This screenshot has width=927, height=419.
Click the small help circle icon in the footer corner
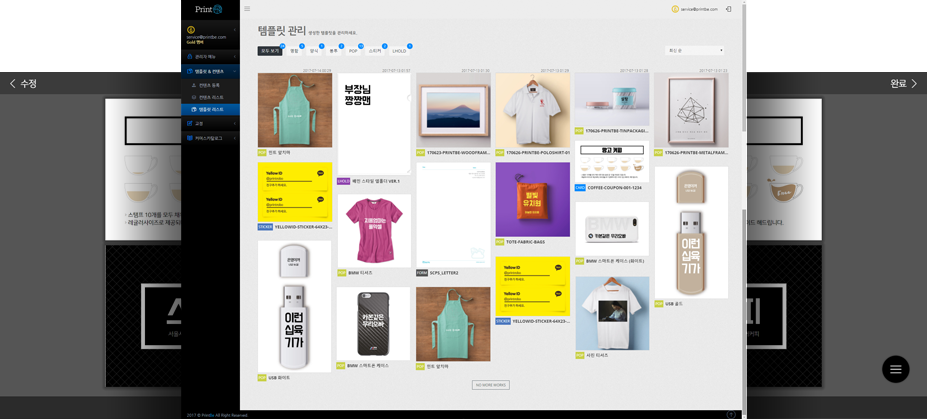731,415
